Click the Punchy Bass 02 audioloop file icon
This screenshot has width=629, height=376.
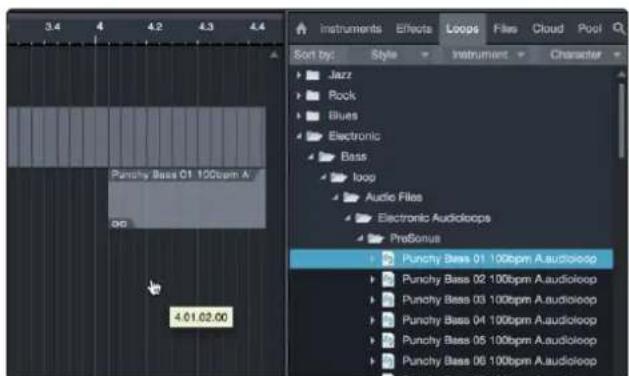388,279
